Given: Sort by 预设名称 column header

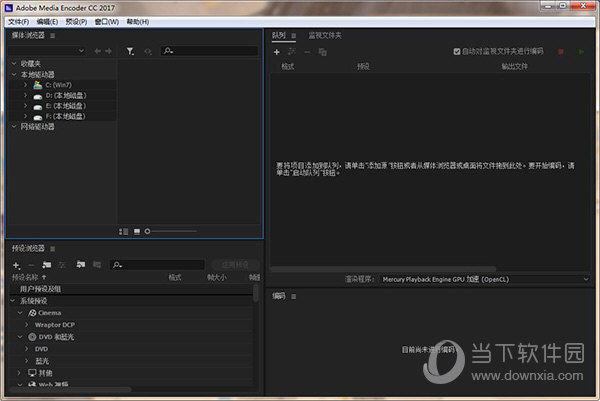Looking at the screenshot, I should click(25, 277).
